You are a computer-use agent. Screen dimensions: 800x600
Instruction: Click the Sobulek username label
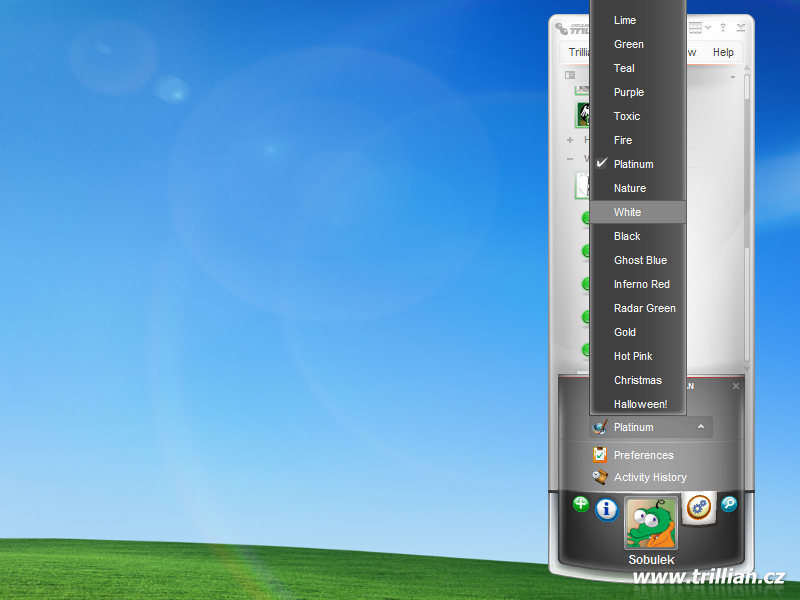651,560
